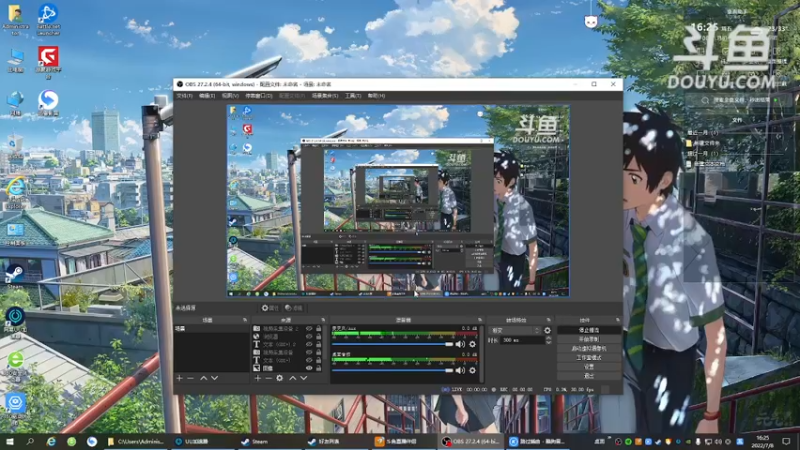
Task: Click the 300 ms duration field
Action: click(522, 340)
